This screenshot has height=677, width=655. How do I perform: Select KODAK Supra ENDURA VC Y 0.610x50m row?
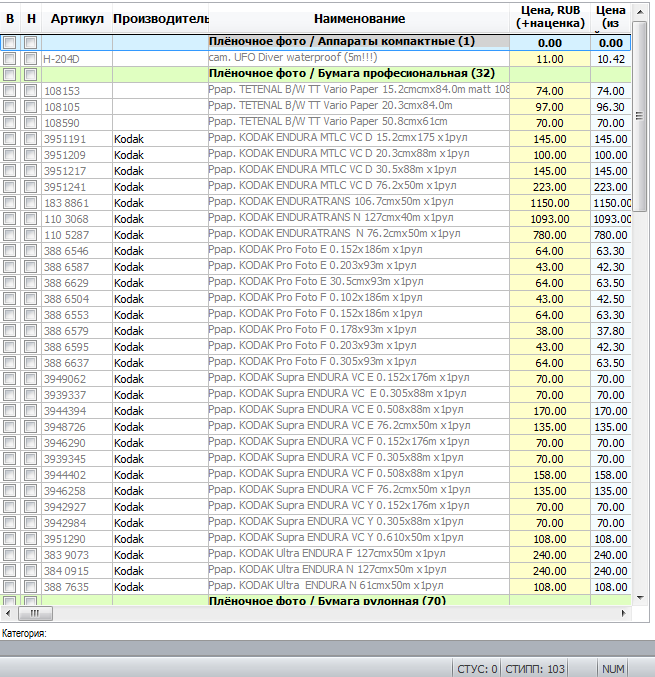click(x=315, y=538)
